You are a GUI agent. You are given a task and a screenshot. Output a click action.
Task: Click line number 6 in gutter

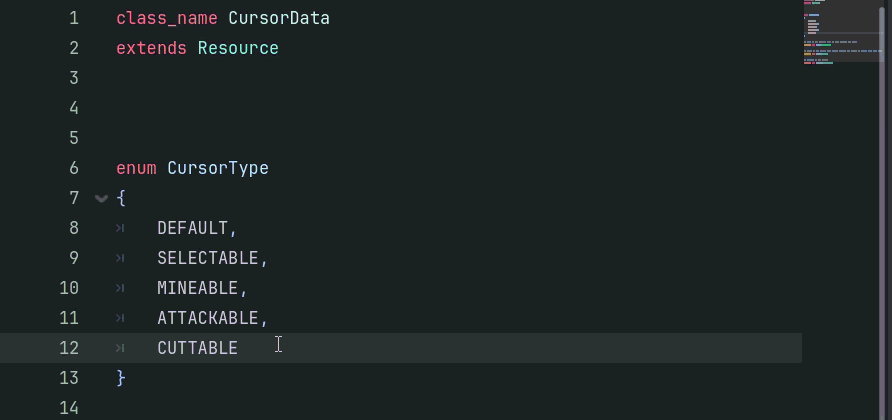[73, 168]
